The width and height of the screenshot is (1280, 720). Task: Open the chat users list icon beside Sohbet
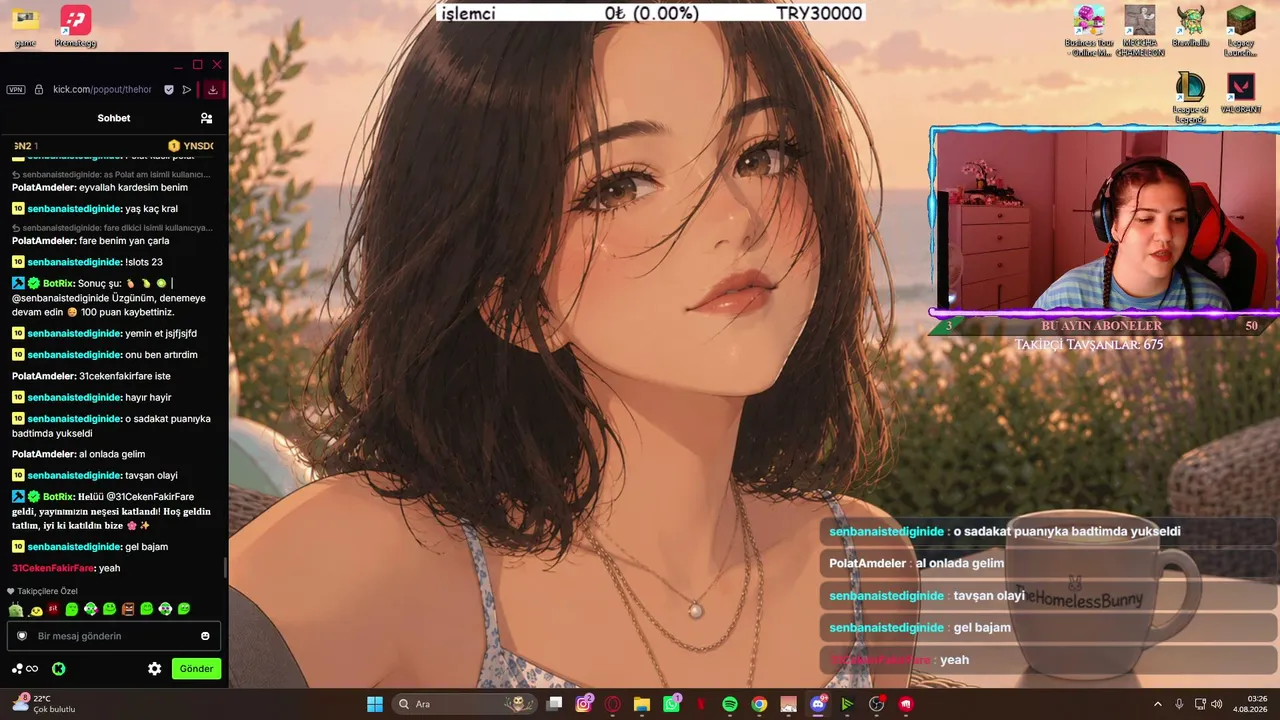(206, 118)
